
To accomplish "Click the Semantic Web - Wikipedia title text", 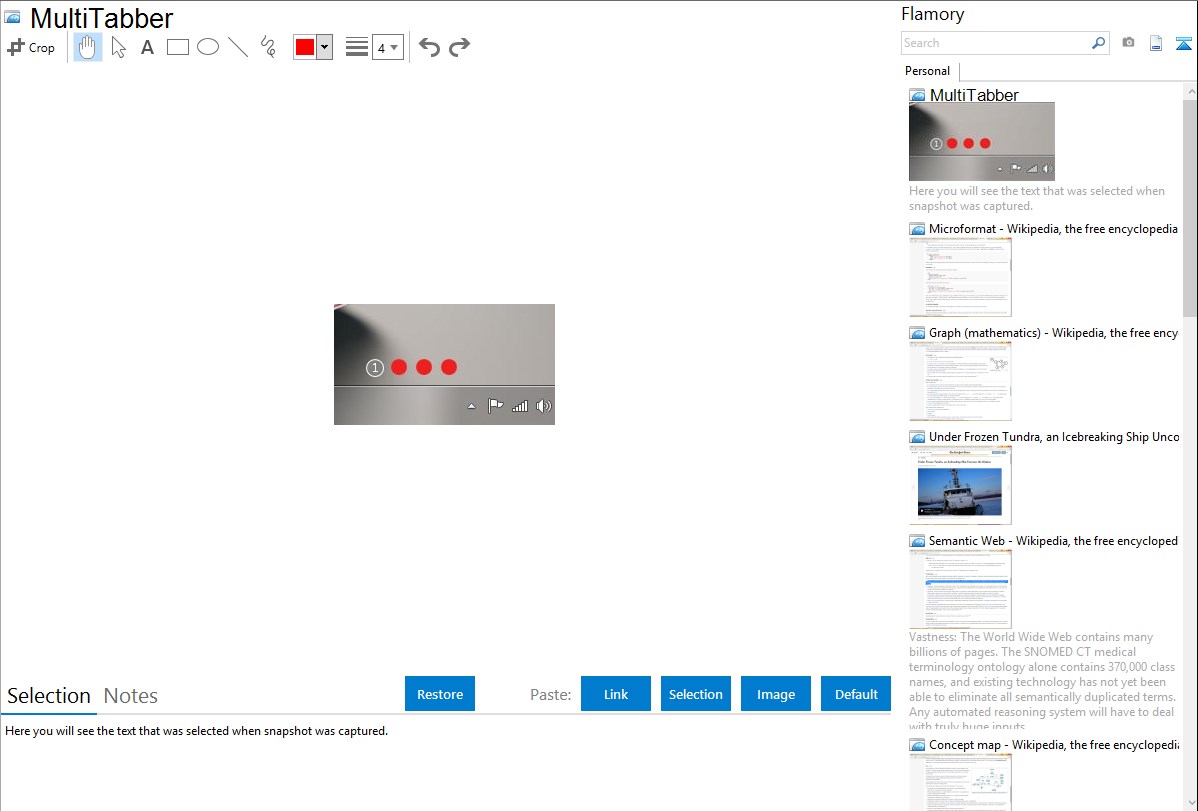I will (x=1054, y=540).
